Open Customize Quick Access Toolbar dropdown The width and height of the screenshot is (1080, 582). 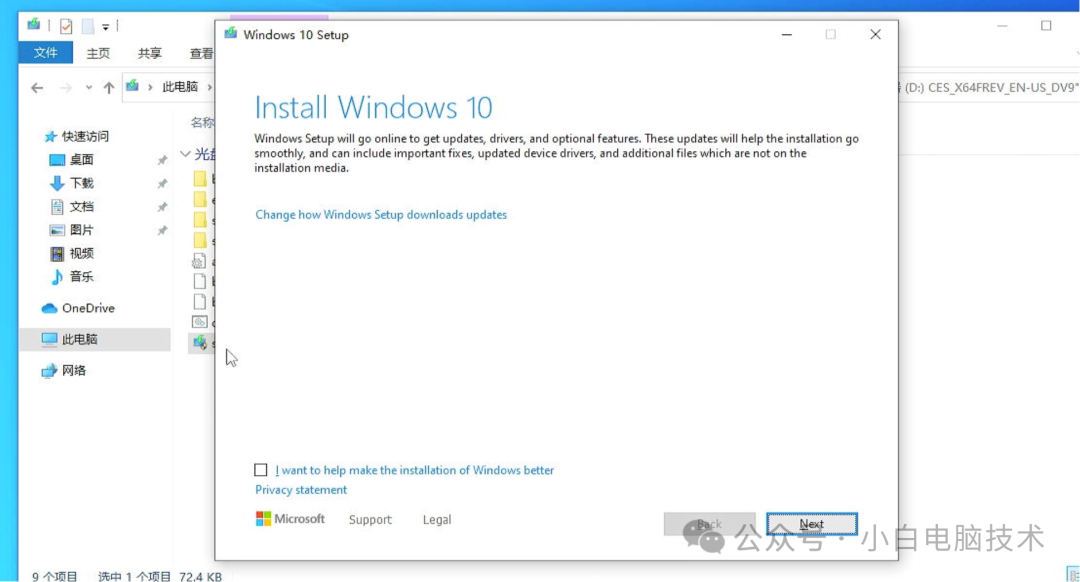(x=105, y=27)
